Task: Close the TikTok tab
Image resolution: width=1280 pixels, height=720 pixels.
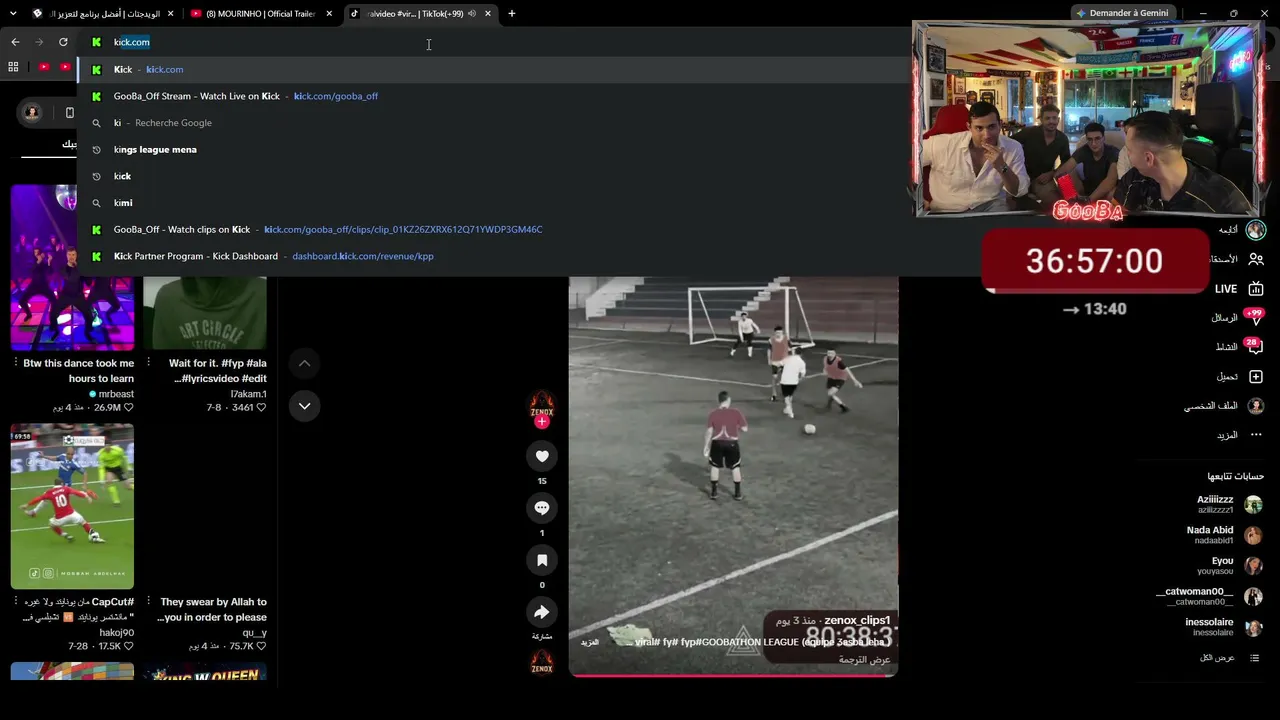Action: 488,14
